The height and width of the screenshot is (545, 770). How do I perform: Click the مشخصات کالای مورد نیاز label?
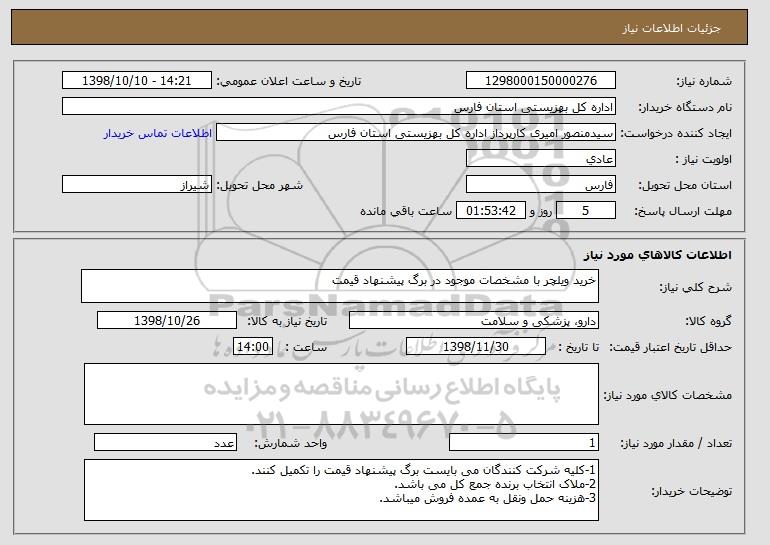(667, 395)
